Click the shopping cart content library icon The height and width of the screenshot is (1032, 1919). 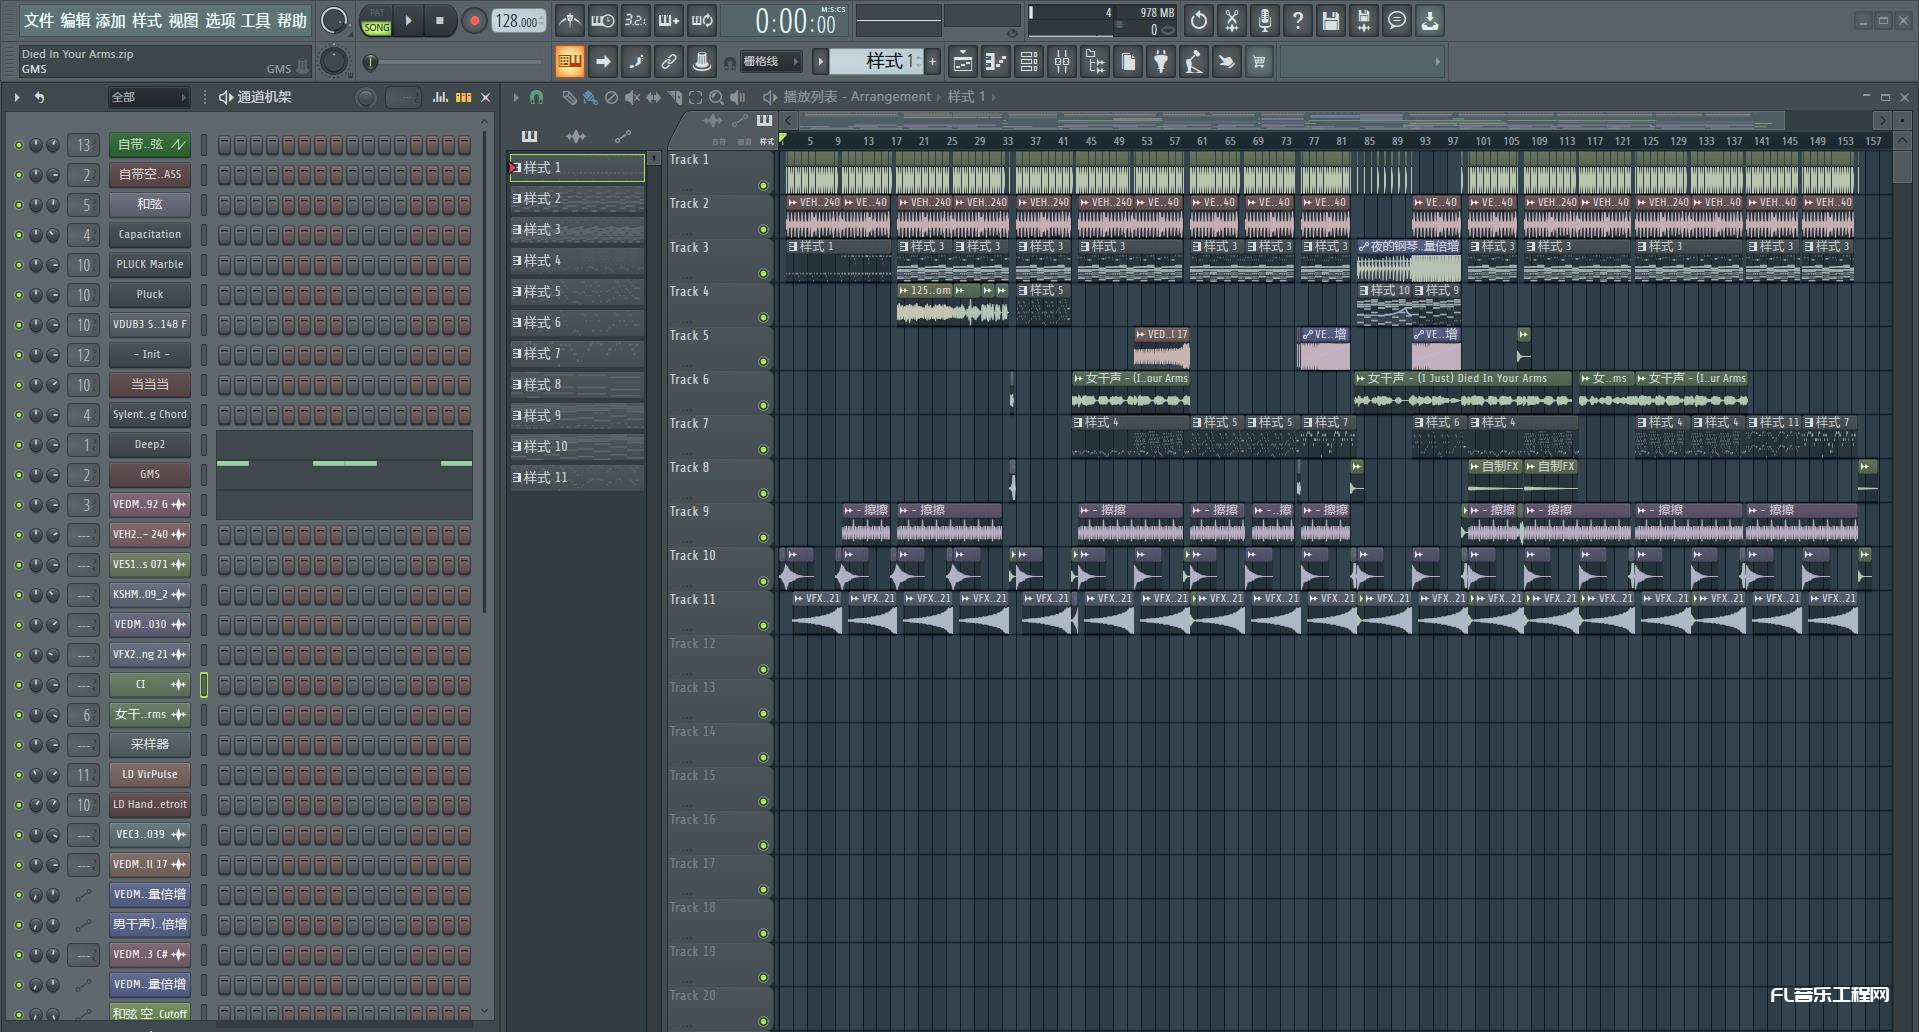point(1259,62)
